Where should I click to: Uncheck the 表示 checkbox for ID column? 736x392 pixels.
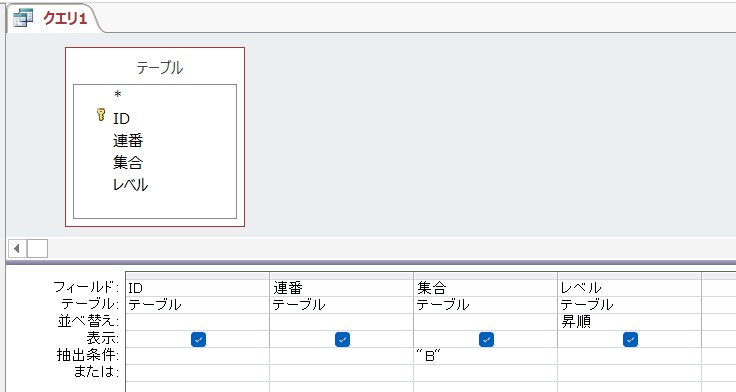coord(199,339)
